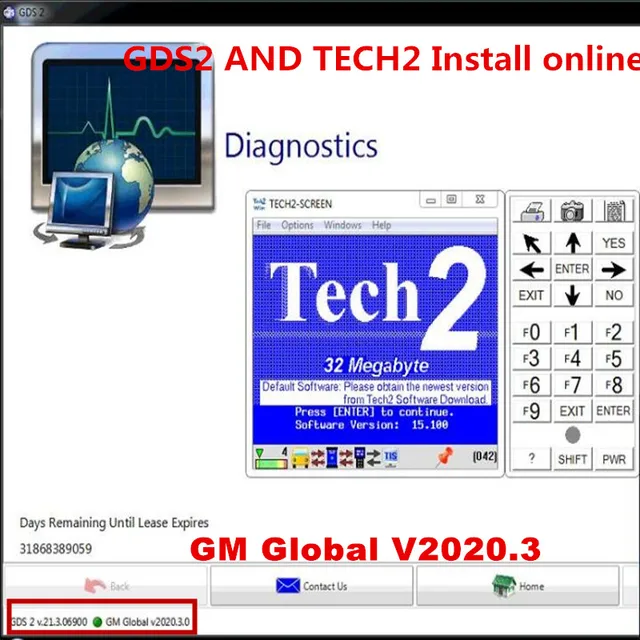Click the yellow car icon in the Tech2 status bar
The width and height of the screenshot is (640, 640).
coord(300,458)
